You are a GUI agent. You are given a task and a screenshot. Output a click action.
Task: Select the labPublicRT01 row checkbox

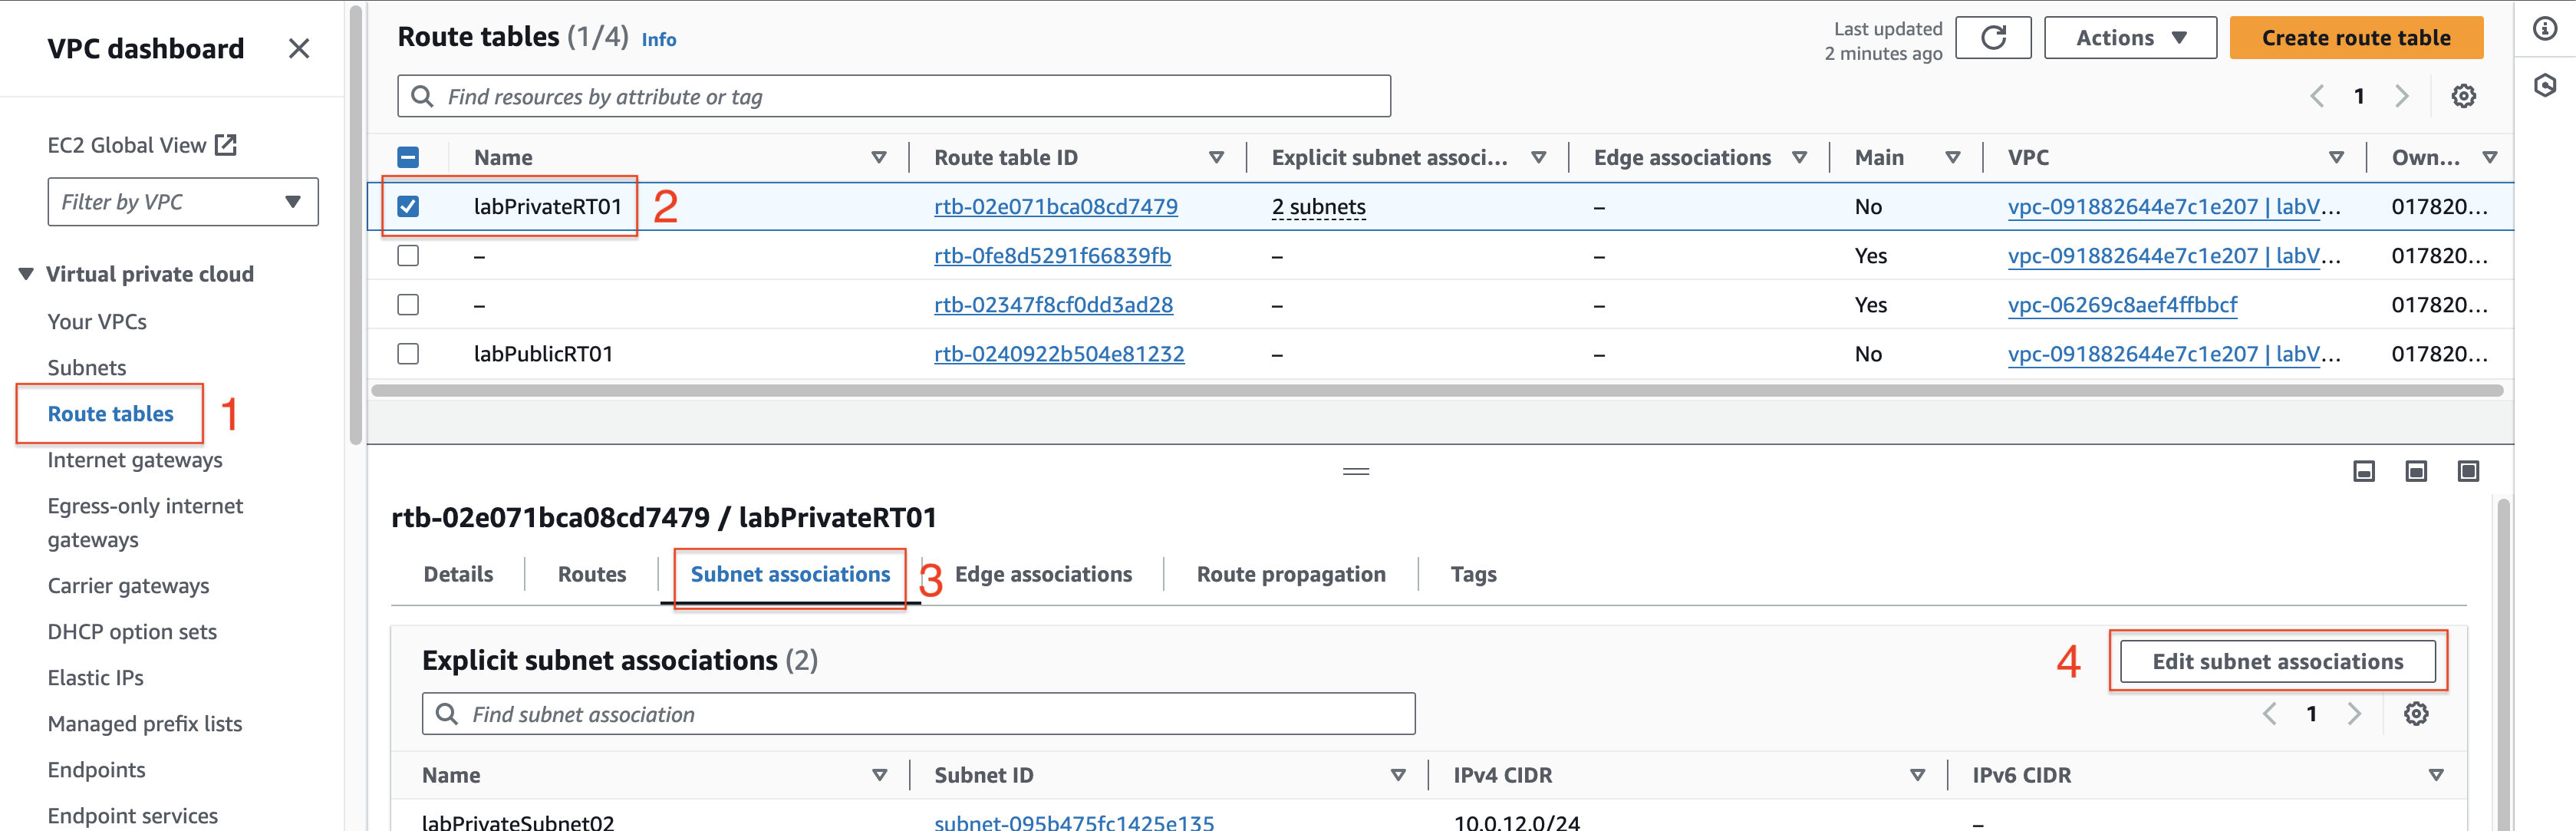tap(408, 354)
